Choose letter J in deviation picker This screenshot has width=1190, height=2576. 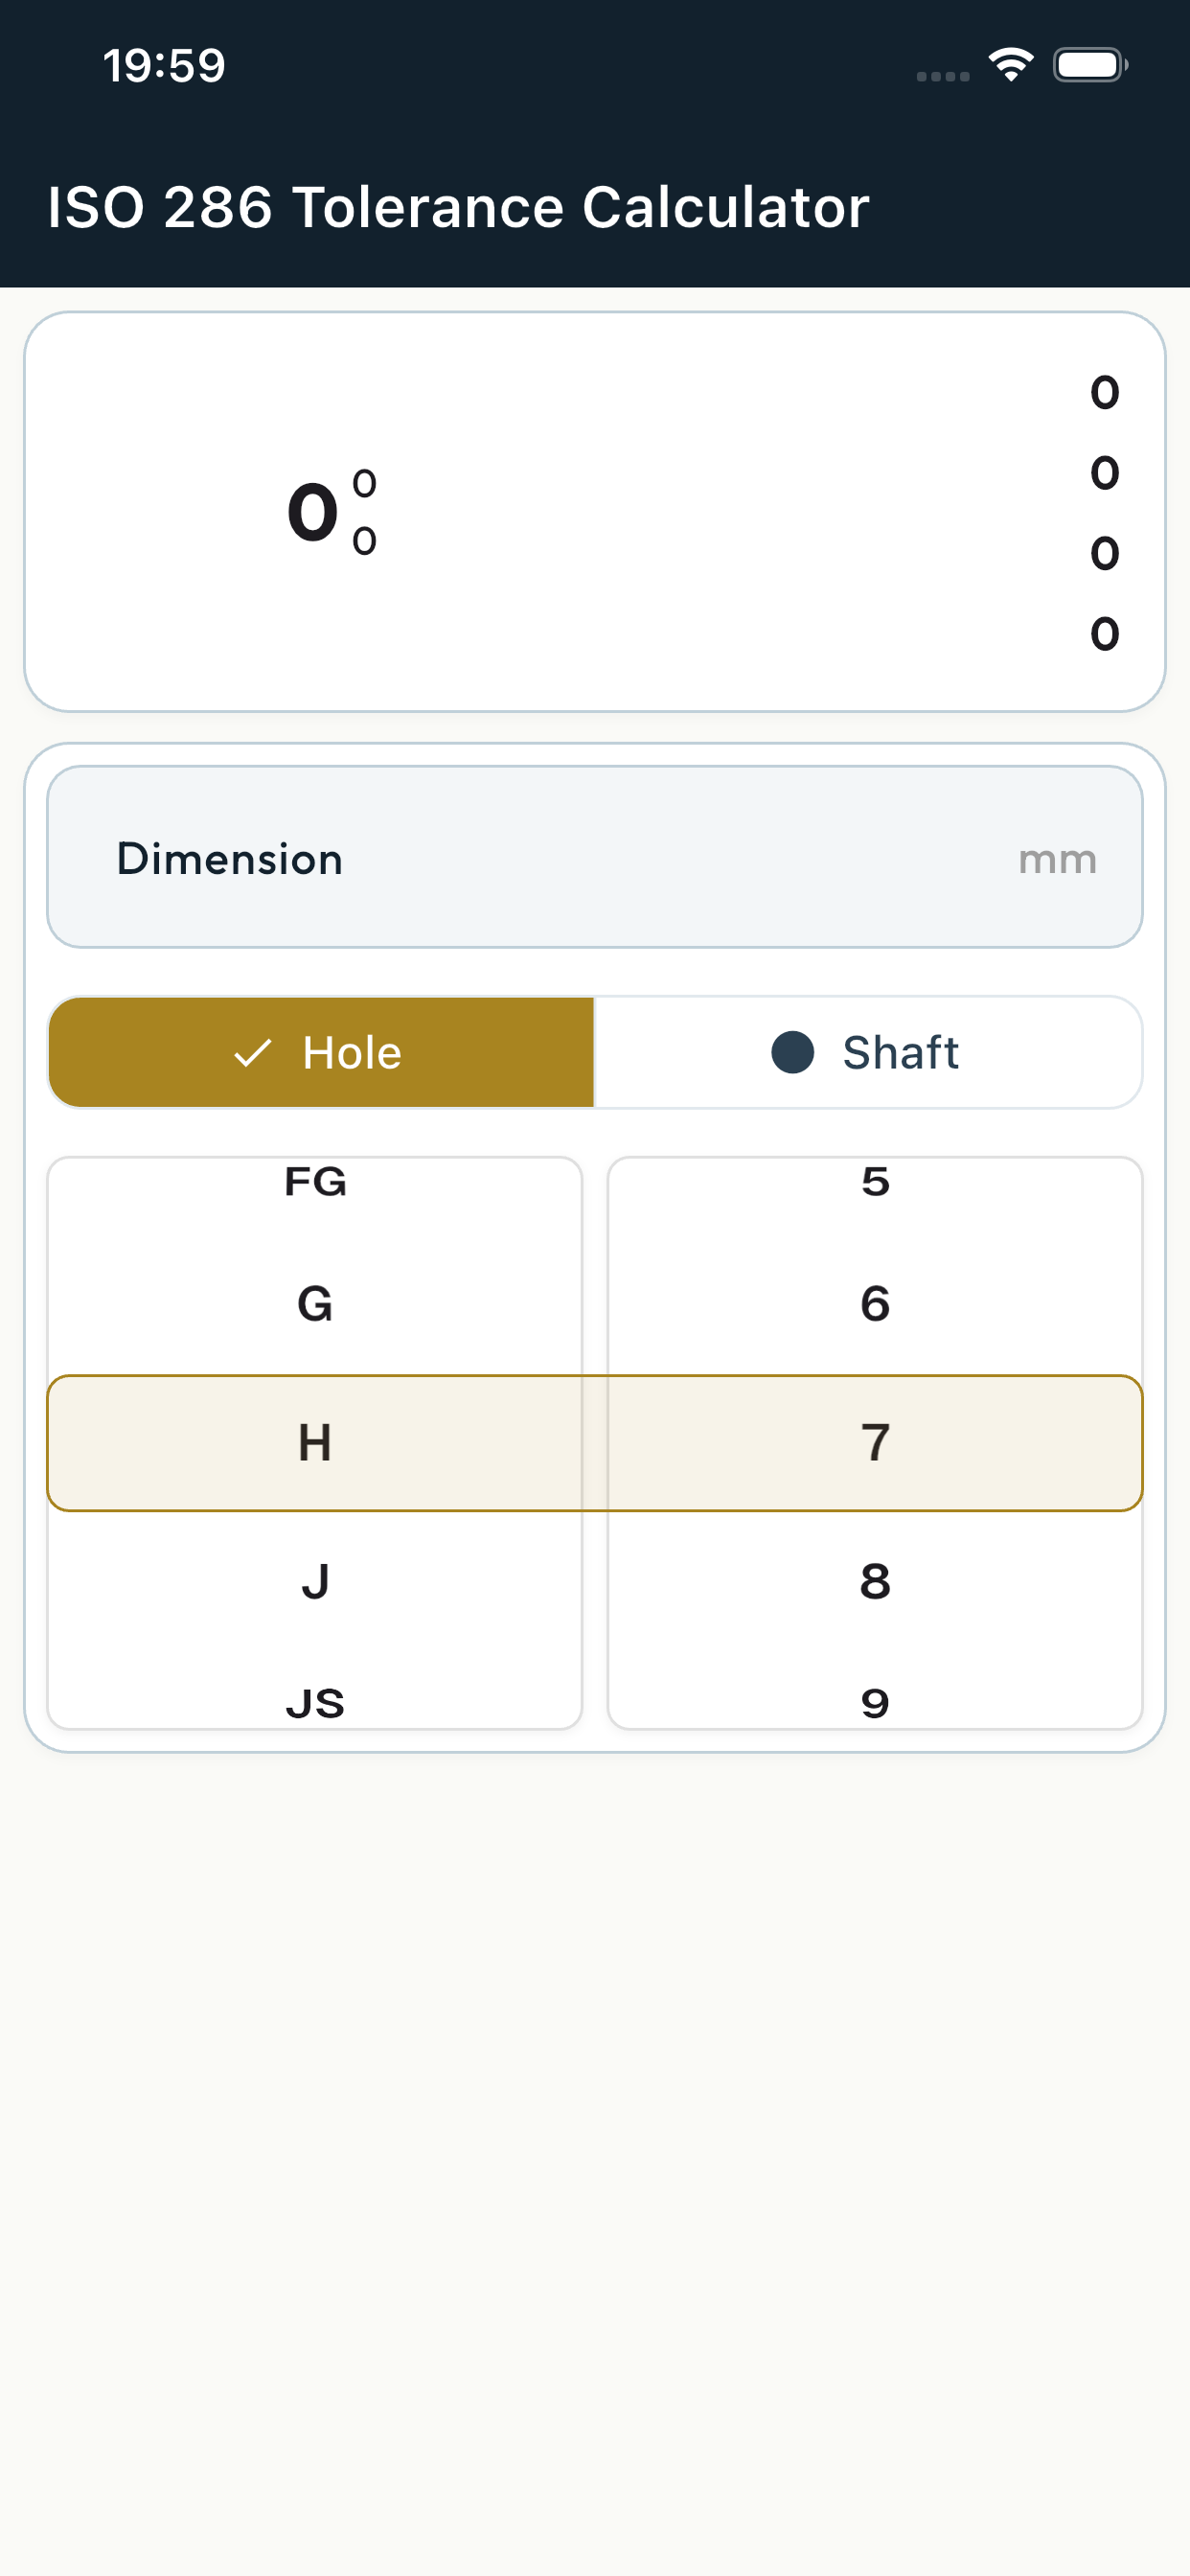[315, 1582]
